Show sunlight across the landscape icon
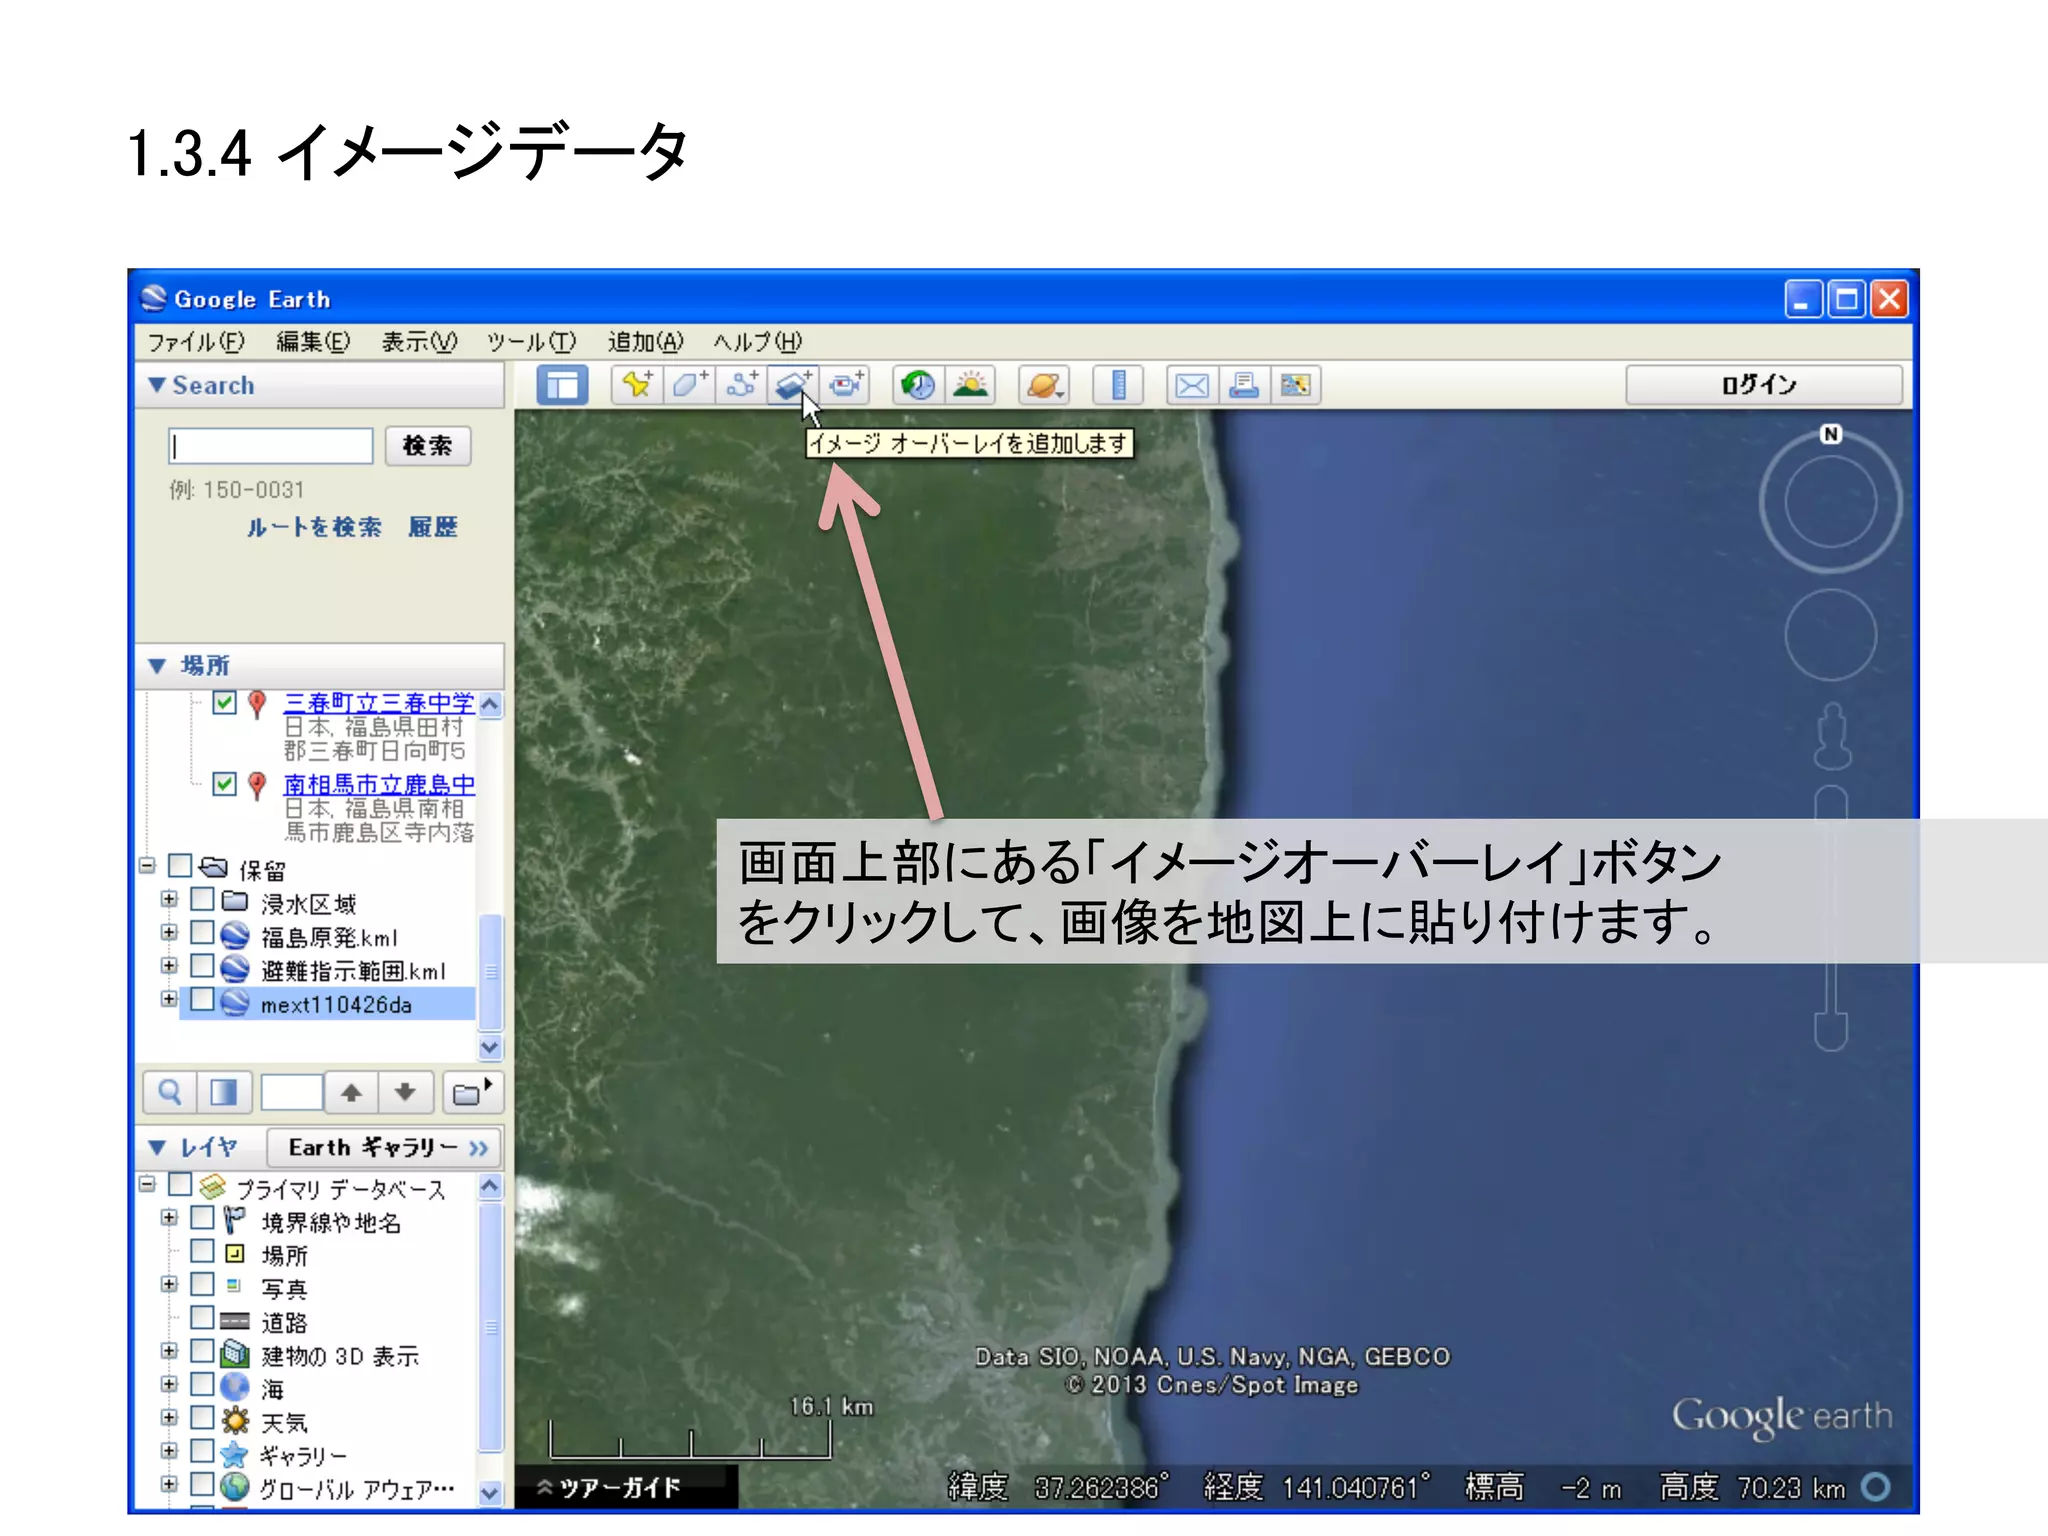Viewport: 2048px width, 1536px height. [970, 385]
